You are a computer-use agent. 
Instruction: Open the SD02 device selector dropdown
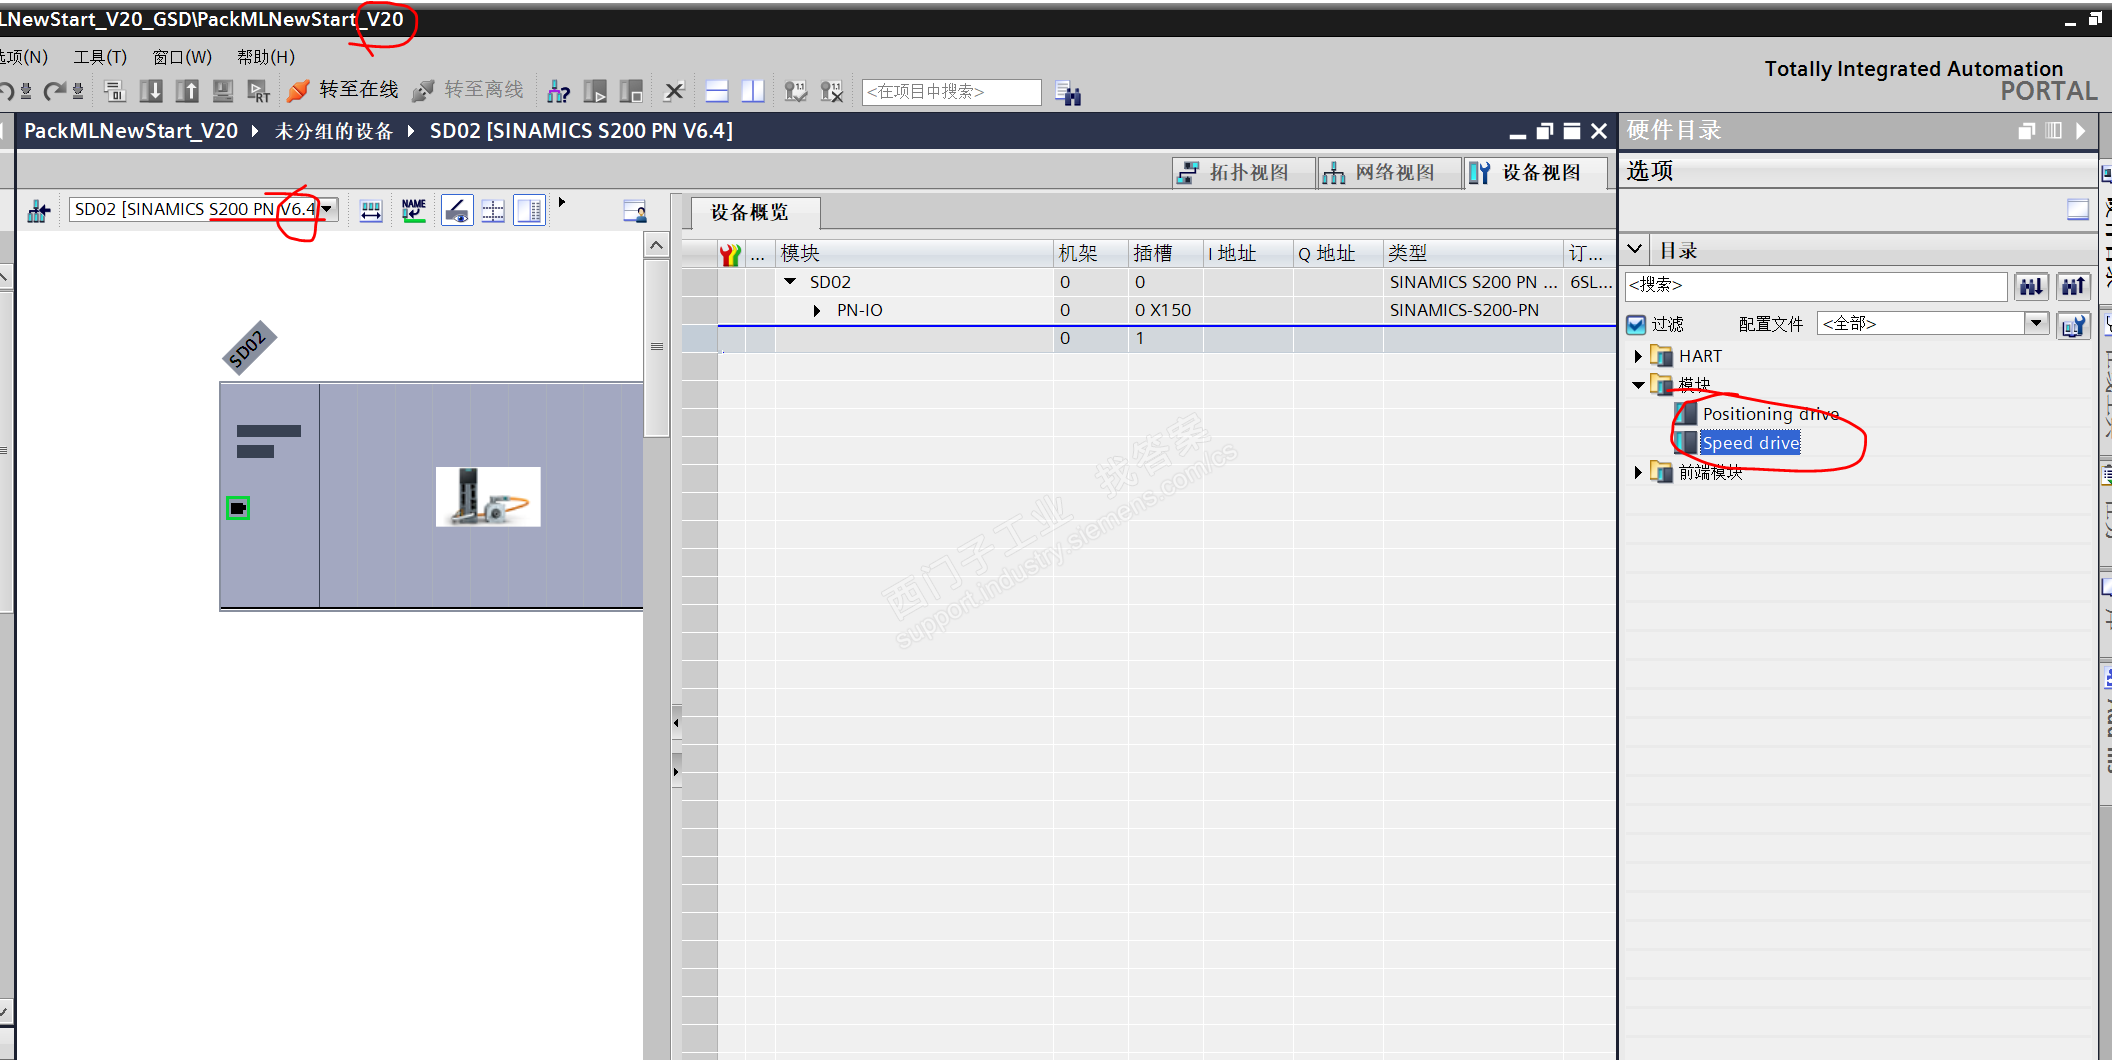point(326,209)
